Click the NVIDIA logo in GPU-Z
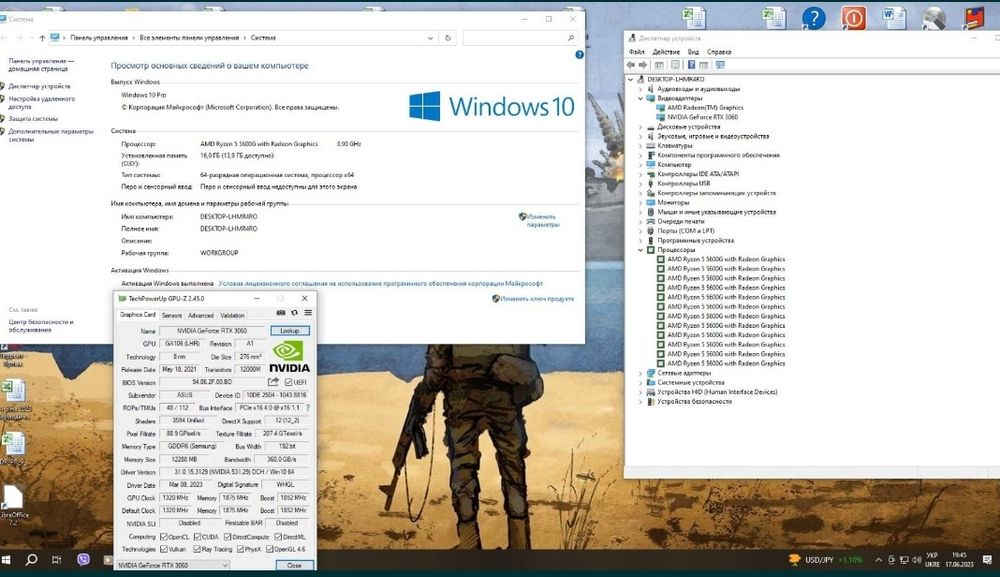 (289, 357)
